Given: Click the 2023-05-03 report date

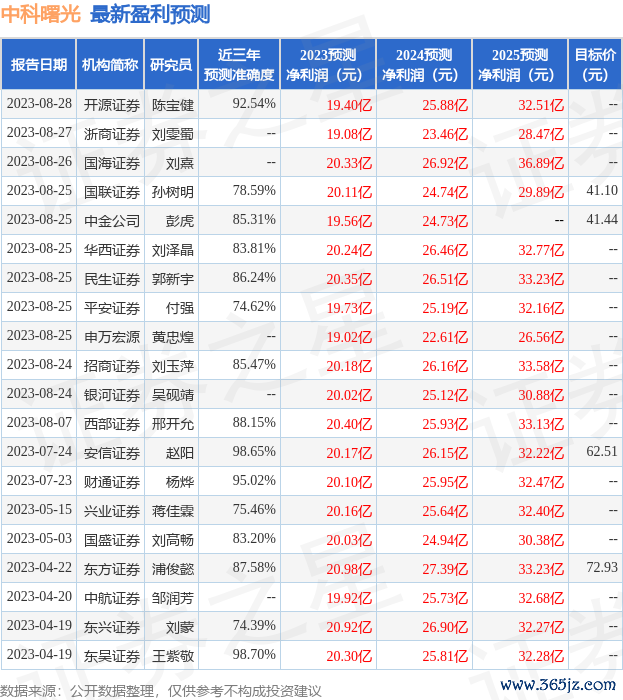Looking at the screenshot, I should click(x=39, y=538).
